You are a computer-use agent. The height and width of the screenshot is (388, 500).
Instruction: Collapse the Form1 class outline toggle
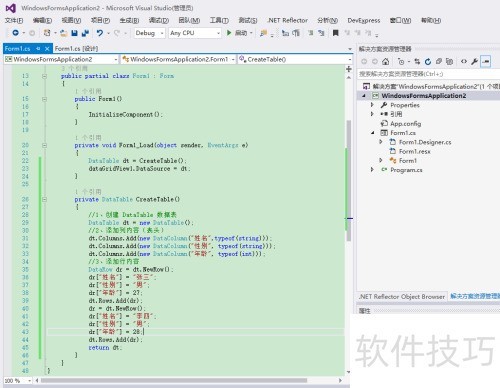pos(44,76)
